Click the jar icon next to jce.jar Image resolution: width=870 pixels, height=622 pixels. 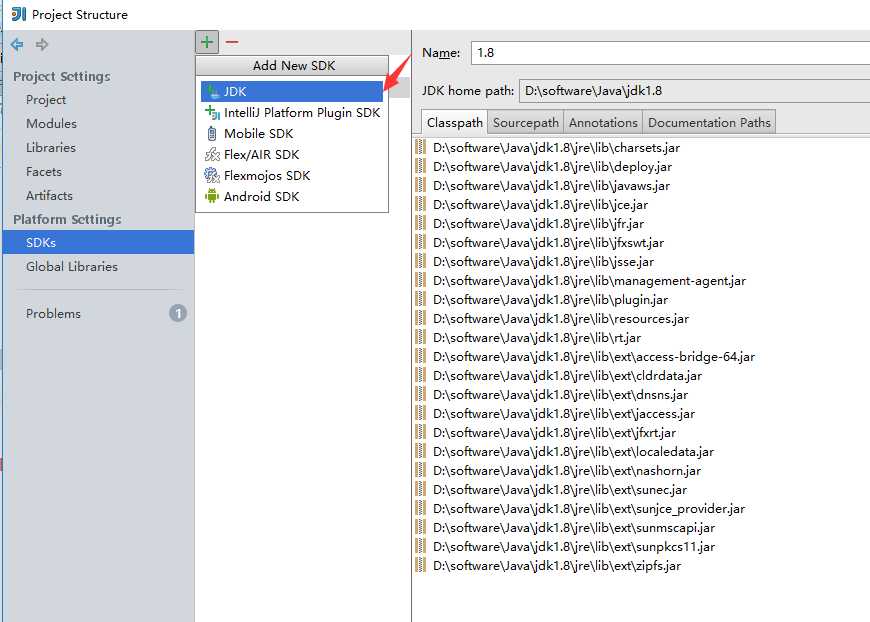[421, 204]
